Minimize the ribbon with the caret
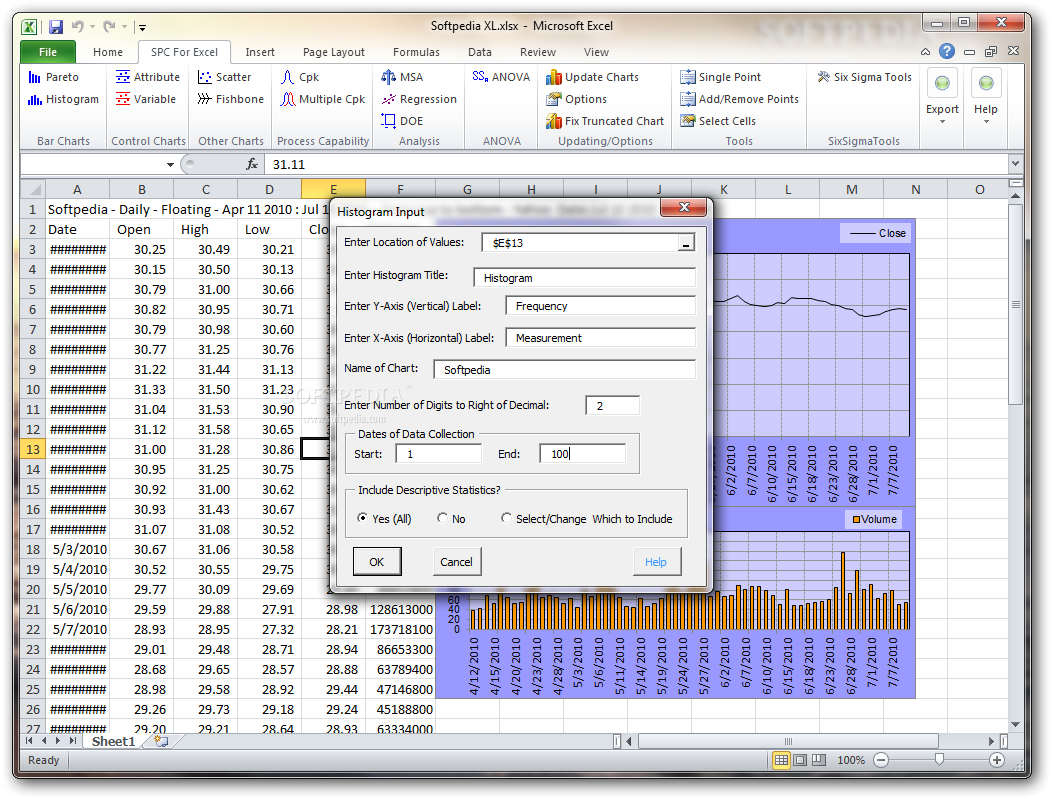 tap(925, 52)
